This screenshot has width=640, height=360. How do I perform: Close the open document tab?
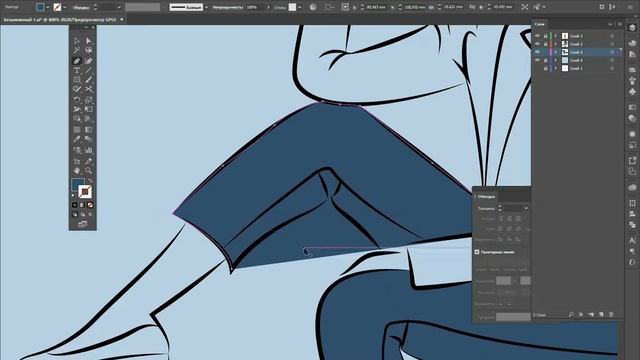pyautogui.click(x=122, y=19)
